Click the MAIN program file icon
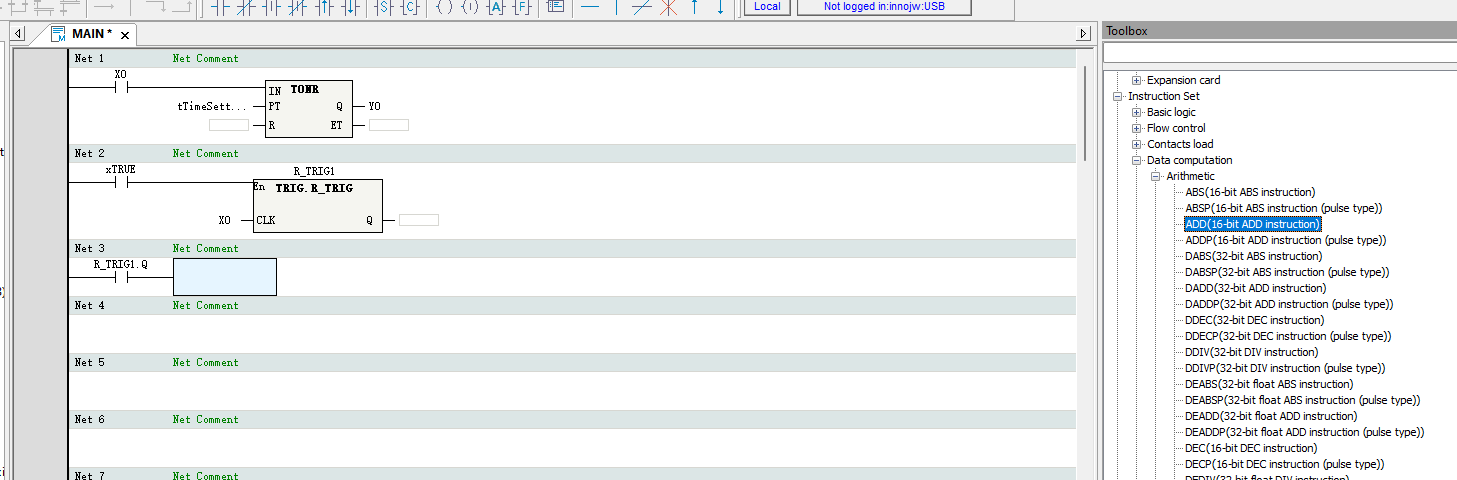This screenshot has height=480, width=1457. click(x=58, y=34)
